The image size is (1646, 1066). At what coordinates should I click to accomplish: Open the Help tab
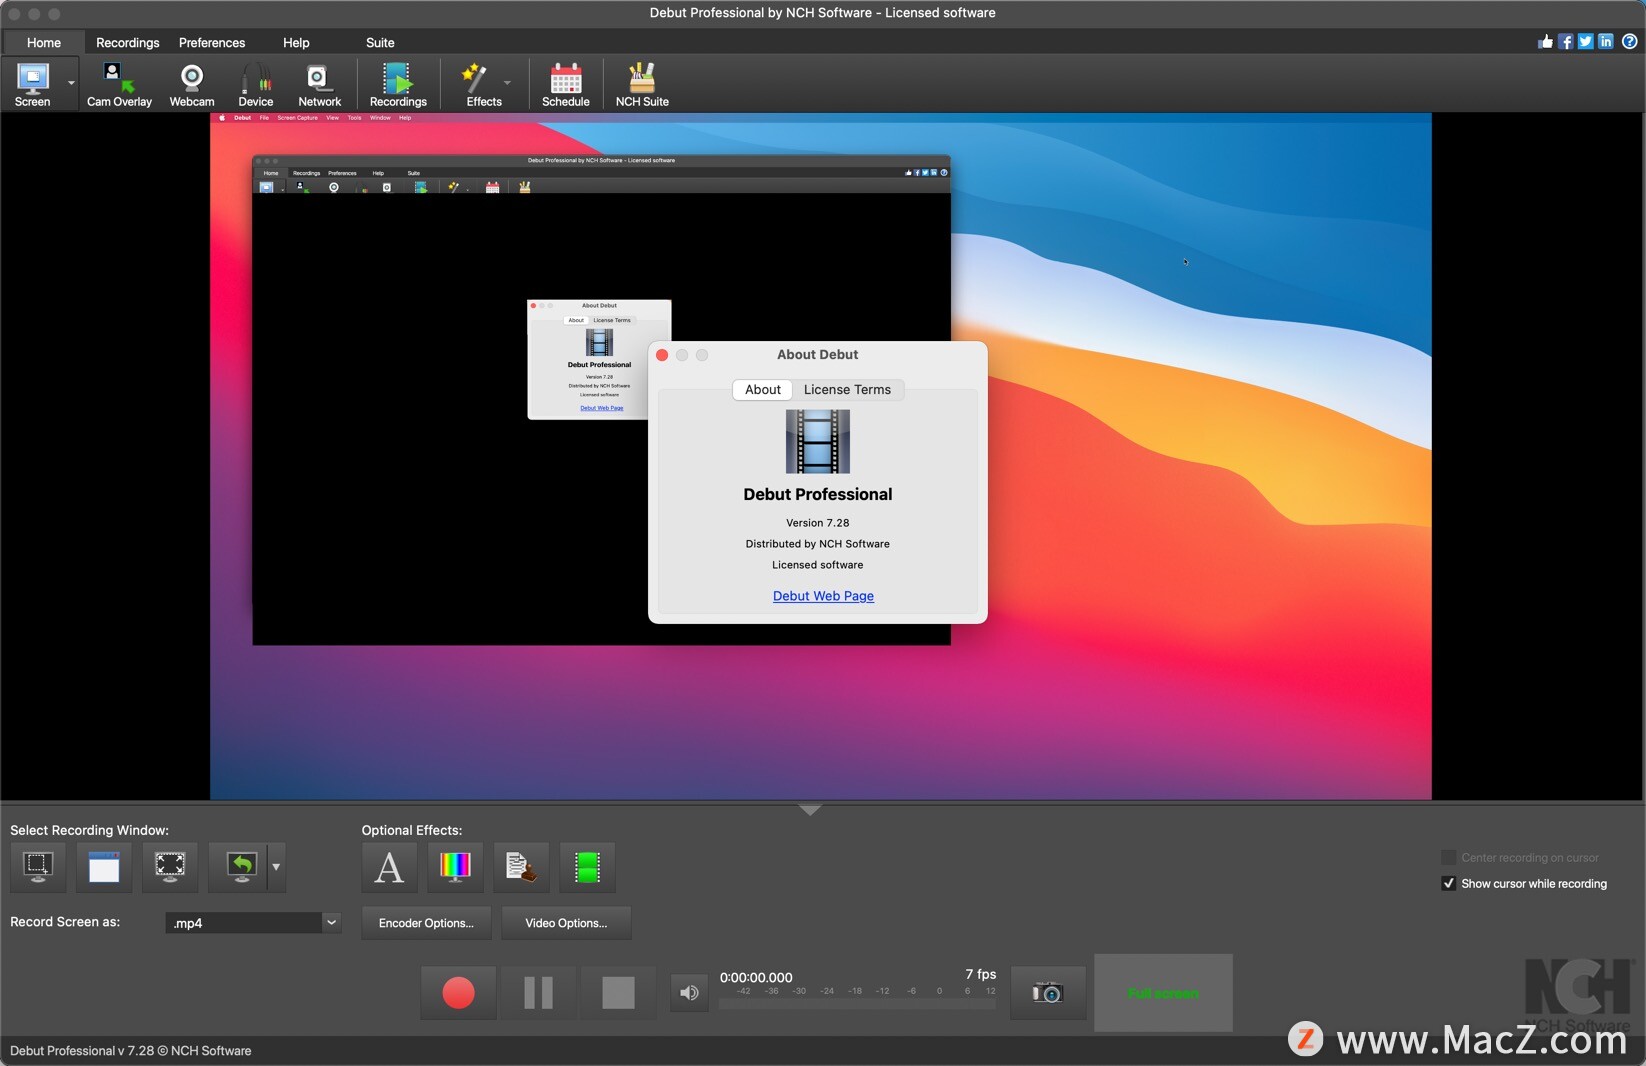coord(296,42)
